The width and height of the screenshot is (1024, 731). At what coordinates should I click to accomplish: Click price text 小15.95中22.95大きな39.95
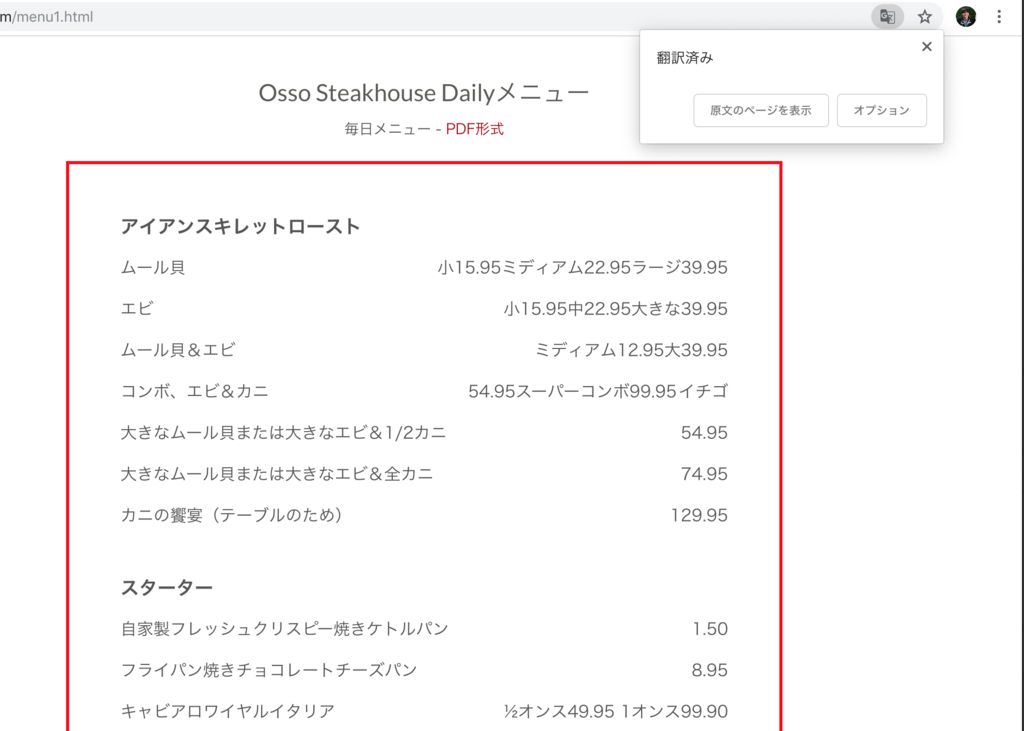click(x=615, y=308)
